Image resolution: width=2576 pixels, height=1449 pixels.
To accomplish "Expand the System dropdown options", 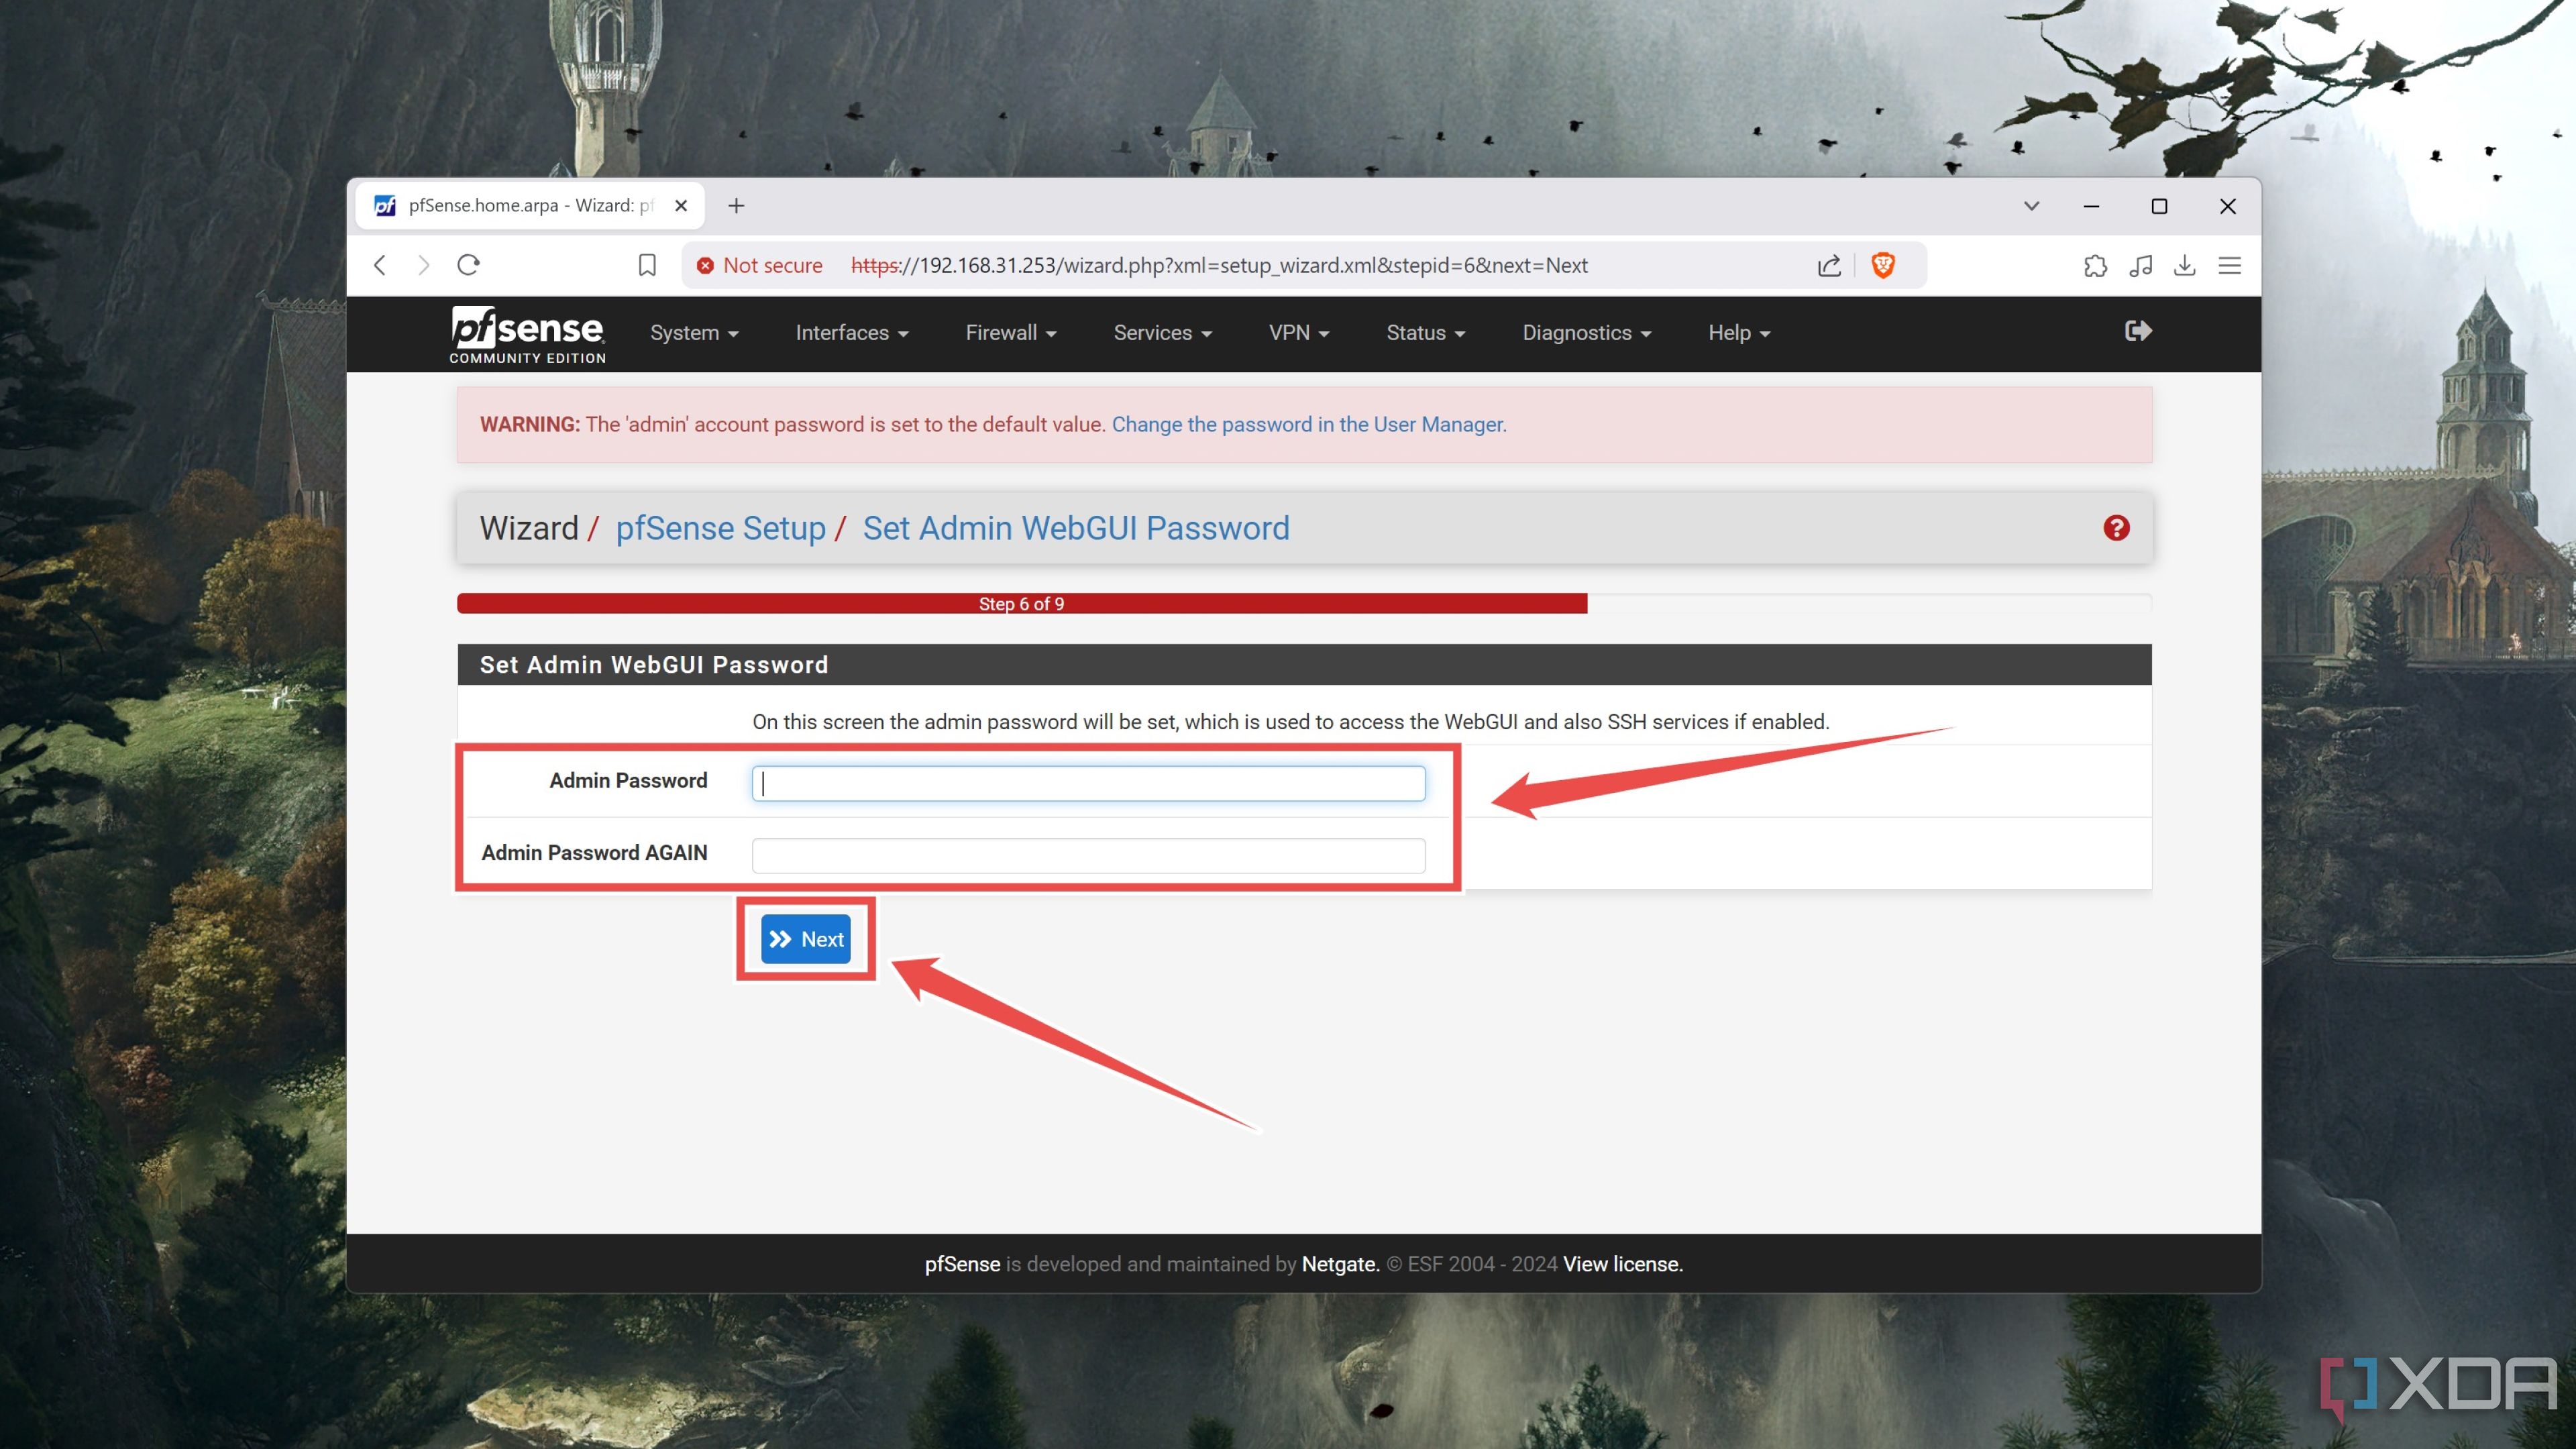I will 690,333.
